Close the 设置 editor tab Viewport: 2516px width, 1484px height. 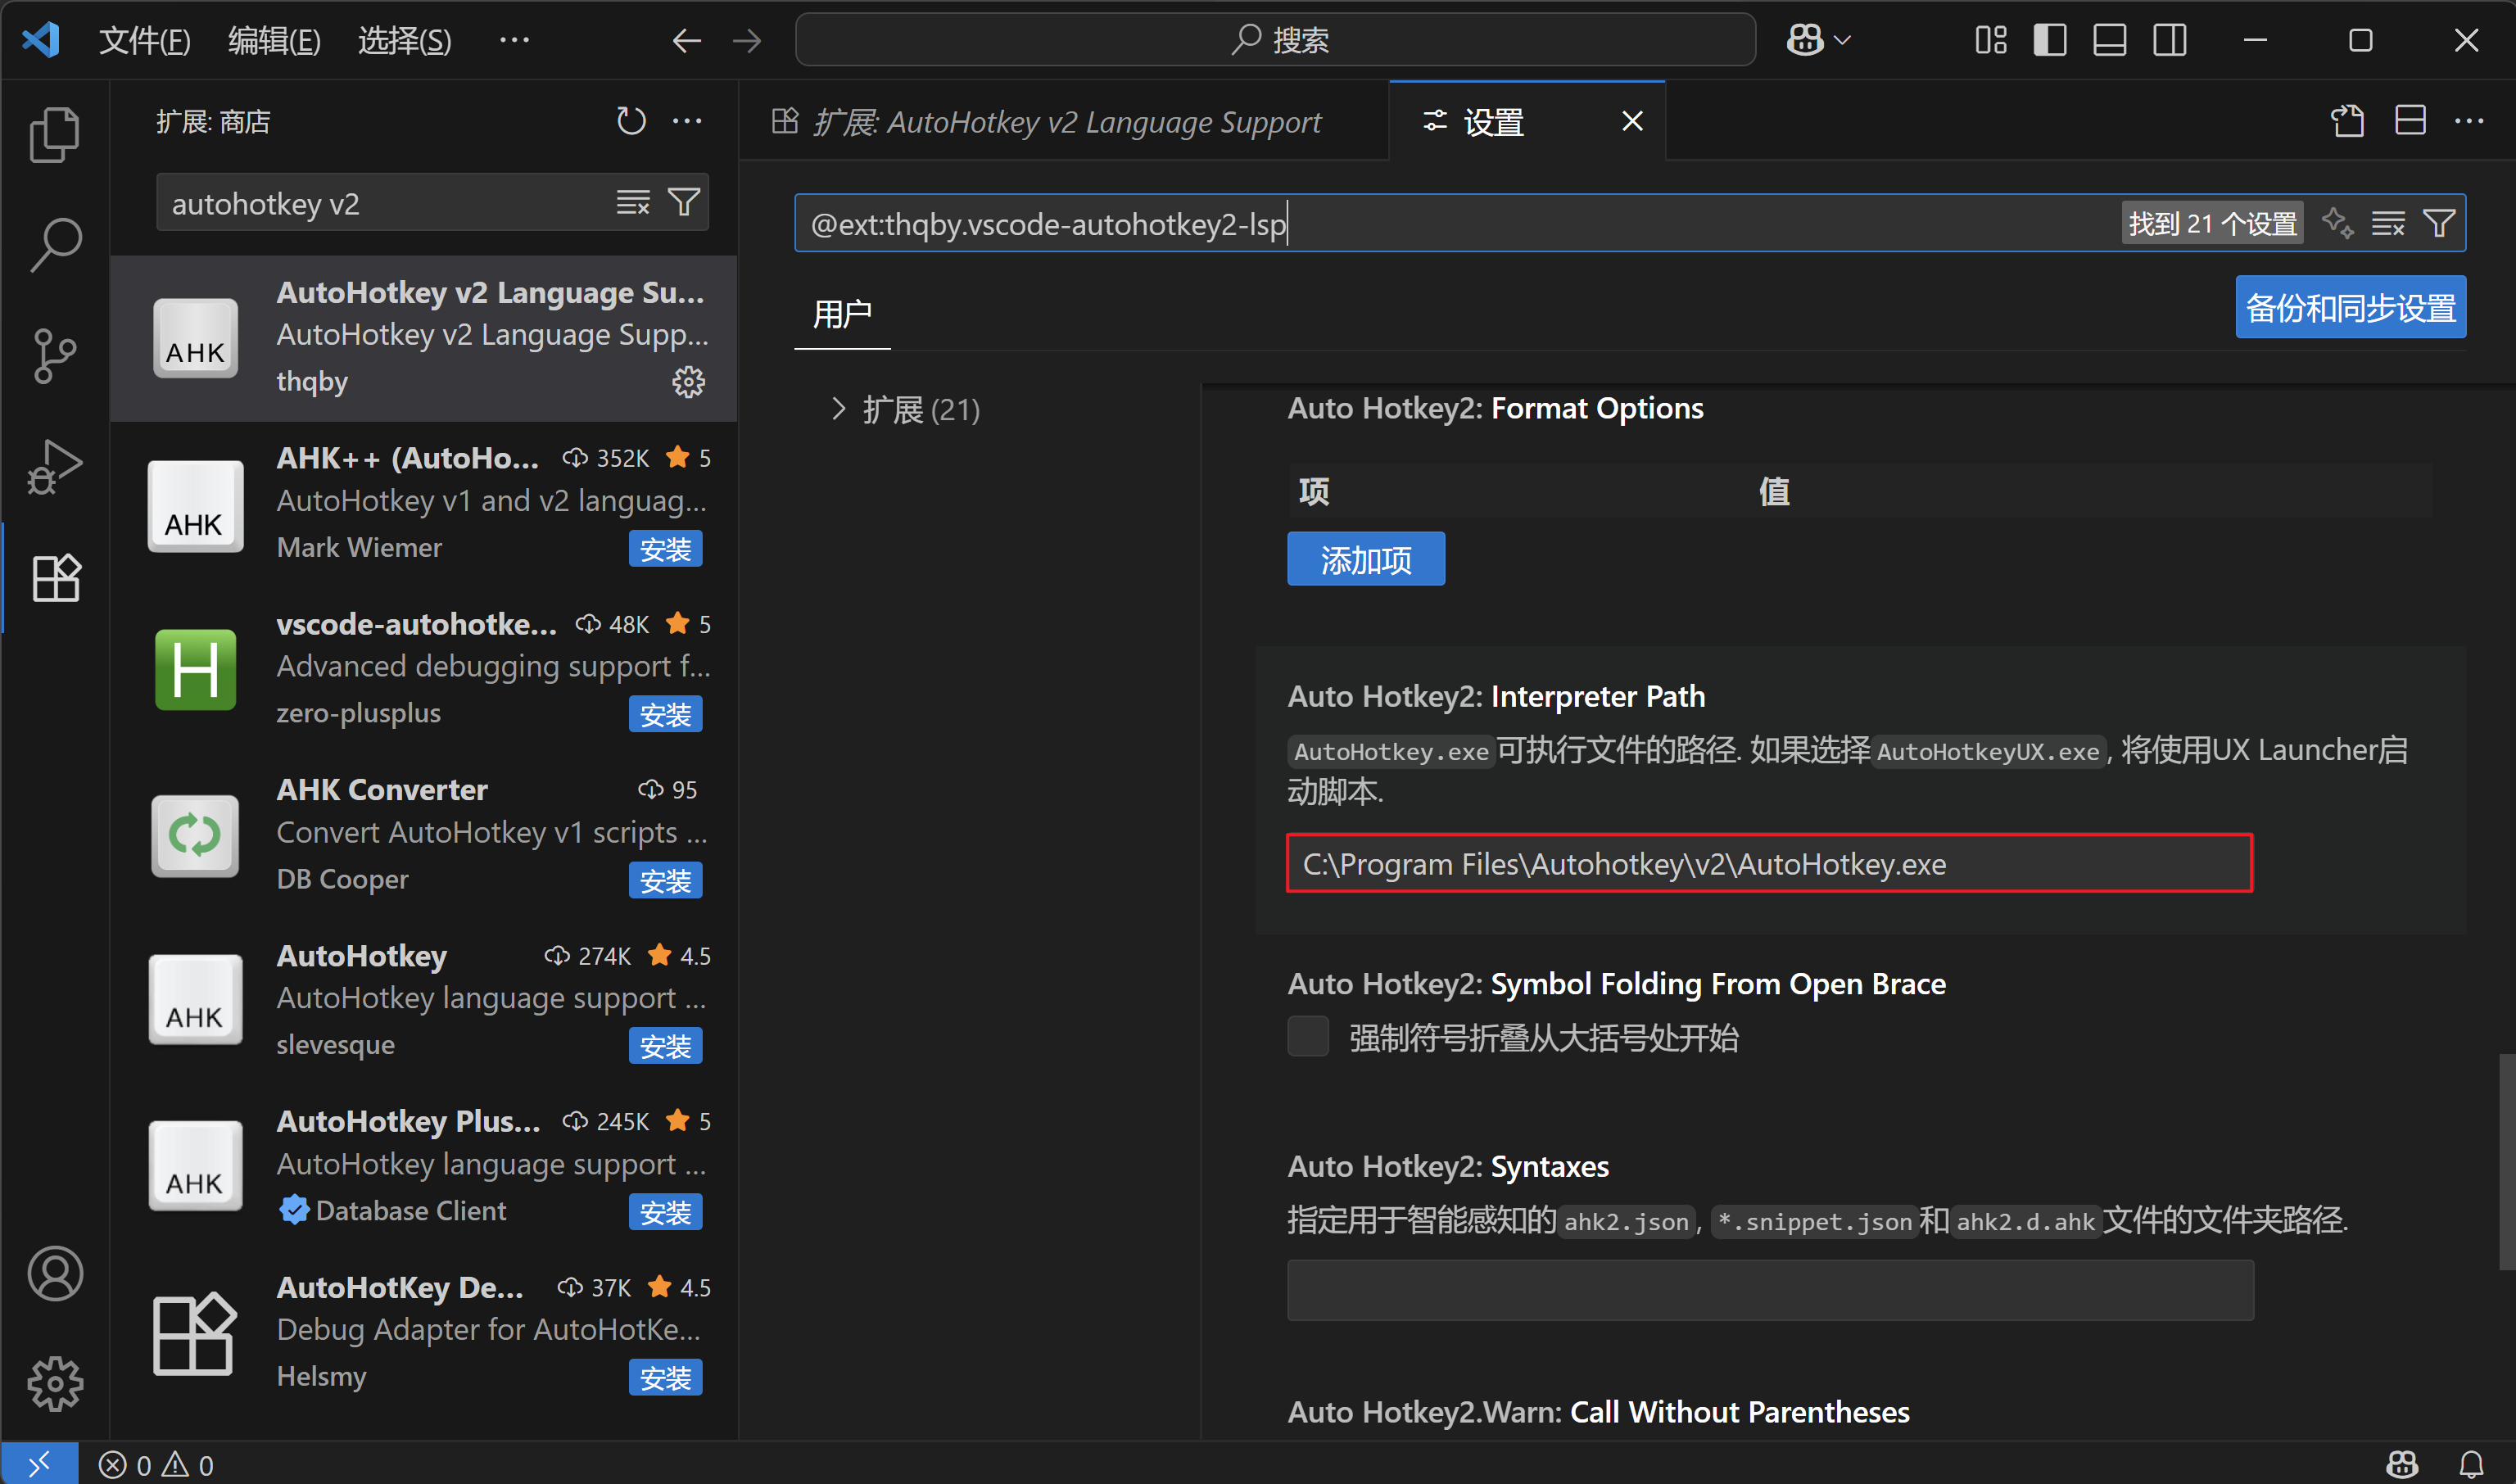tap(1632, 121)
